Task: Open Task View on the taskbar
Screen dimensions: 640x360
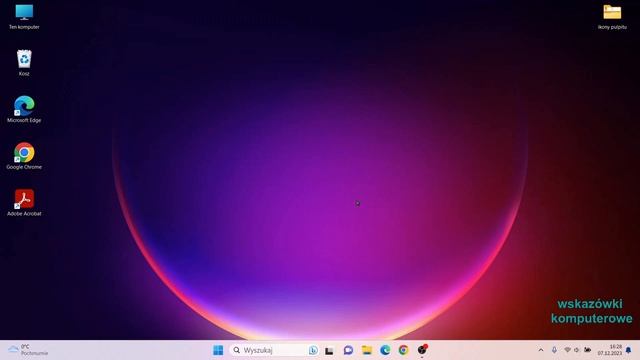Action: pos(329,350)
